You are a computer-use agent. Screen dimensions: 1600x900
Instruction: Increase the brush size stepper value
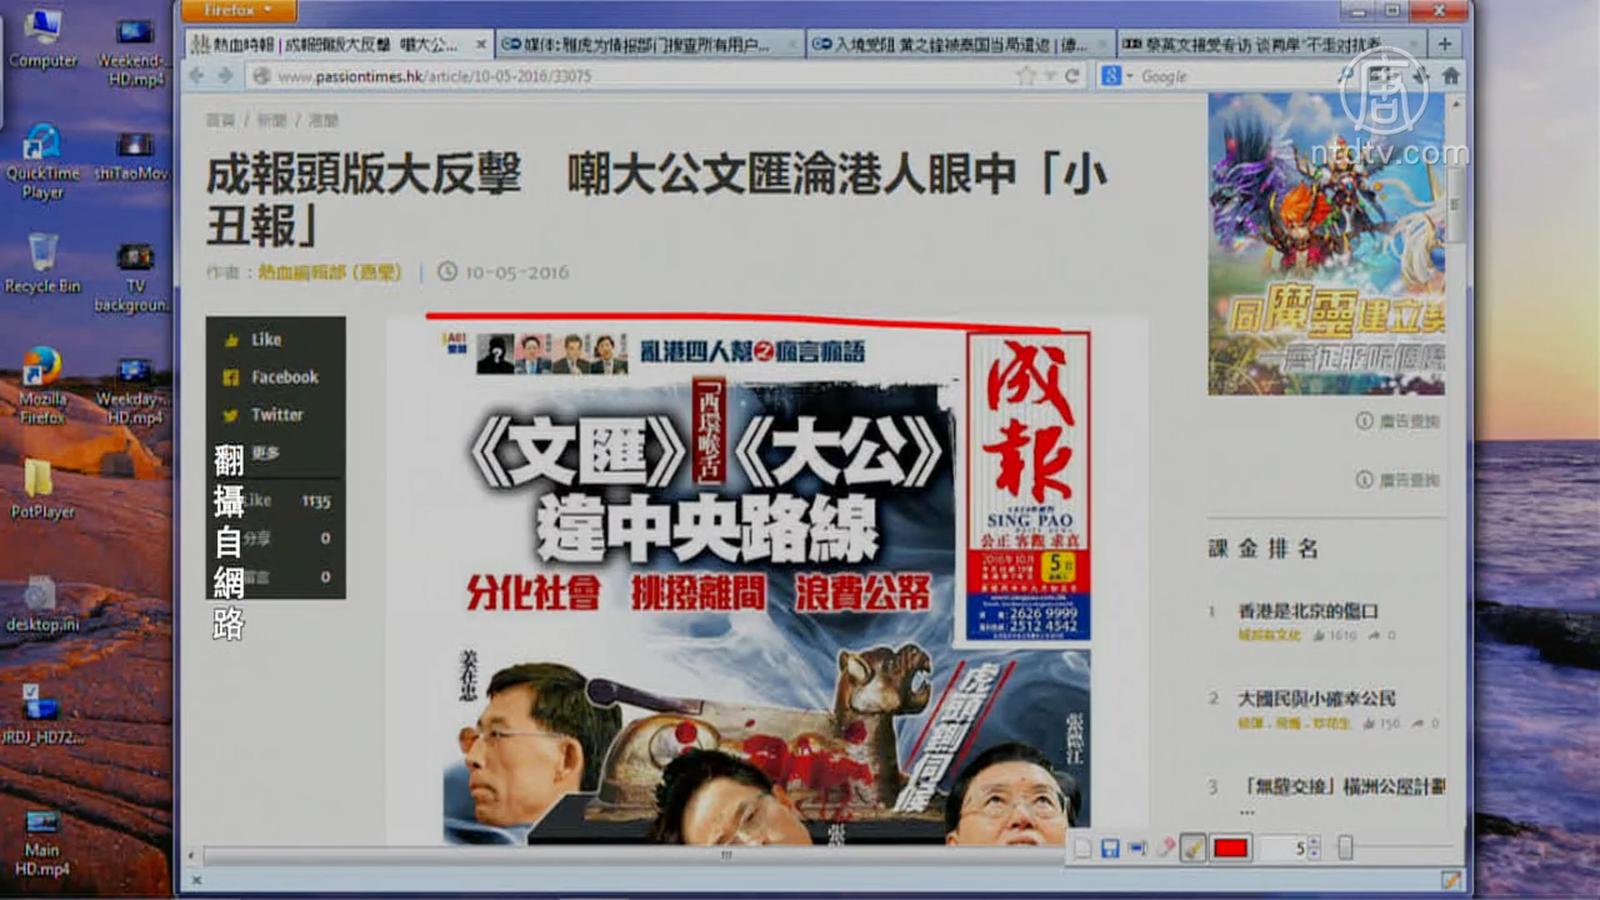pos(1314,843)
